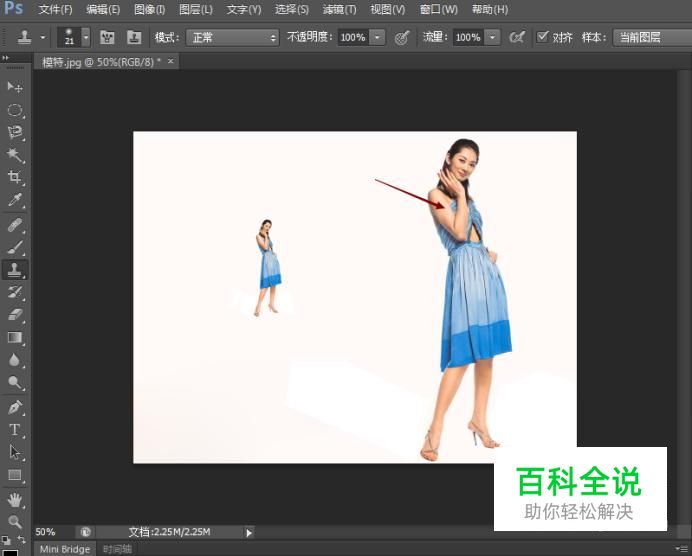
Task: Click the 50% zoom level field
Action: pyautogui.click(x=45, y=532)
